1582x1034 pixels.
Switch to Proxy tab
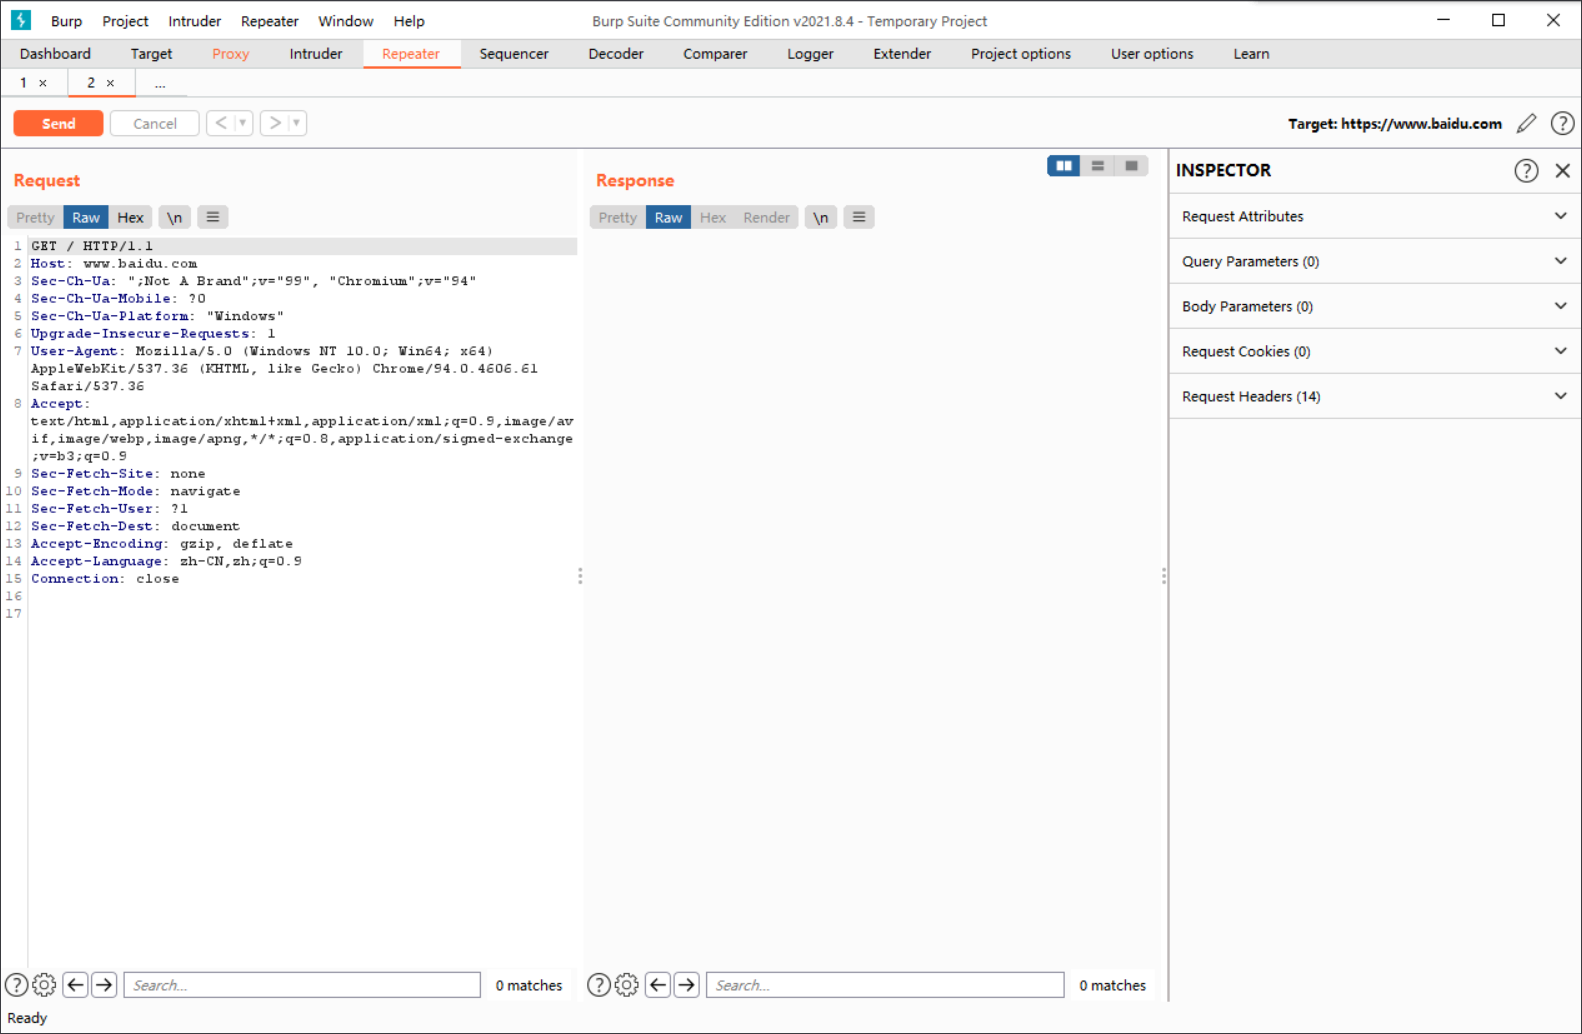(231, 54)
